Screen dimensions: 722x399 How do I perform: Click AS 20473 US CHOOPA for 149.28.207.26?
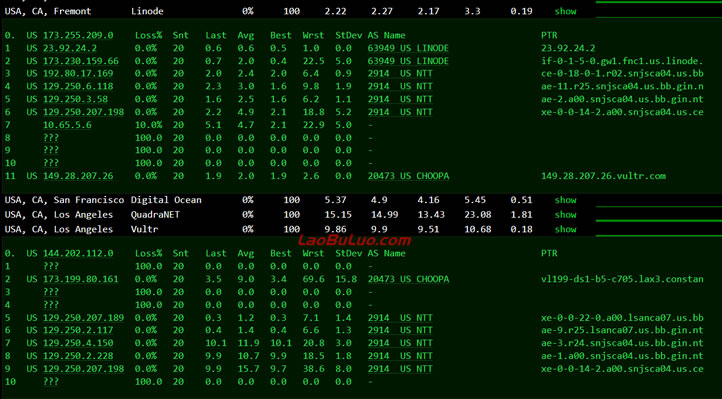408,176
